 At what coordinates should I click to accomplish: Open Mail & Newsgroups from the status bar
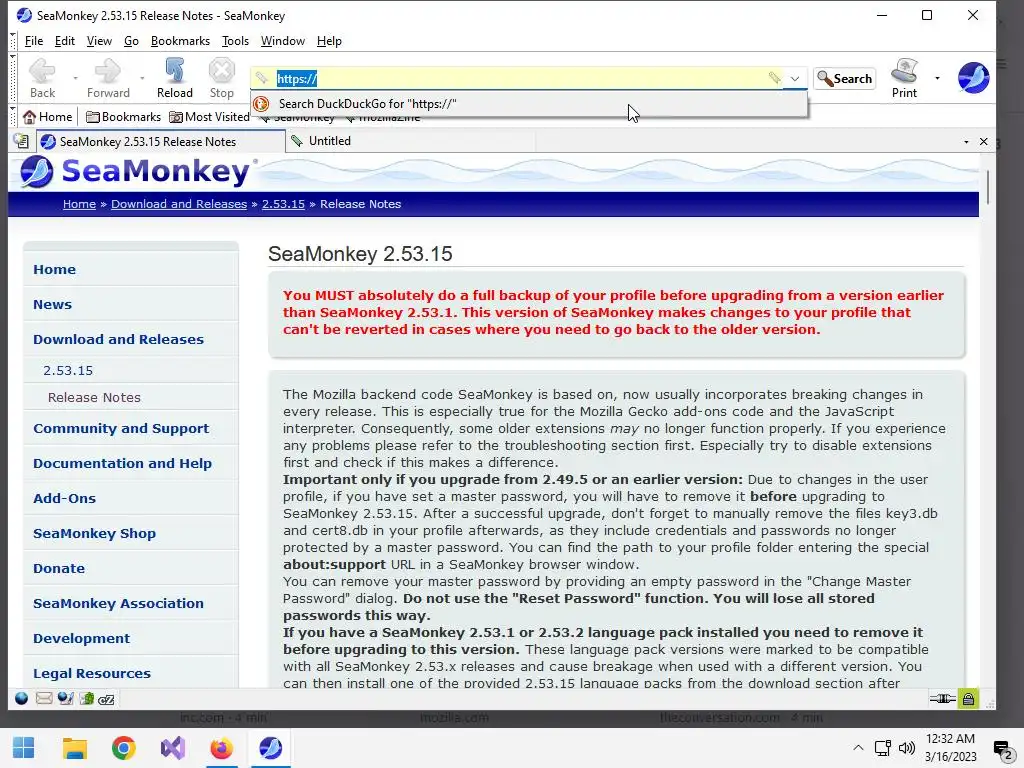tap(44, 699)
